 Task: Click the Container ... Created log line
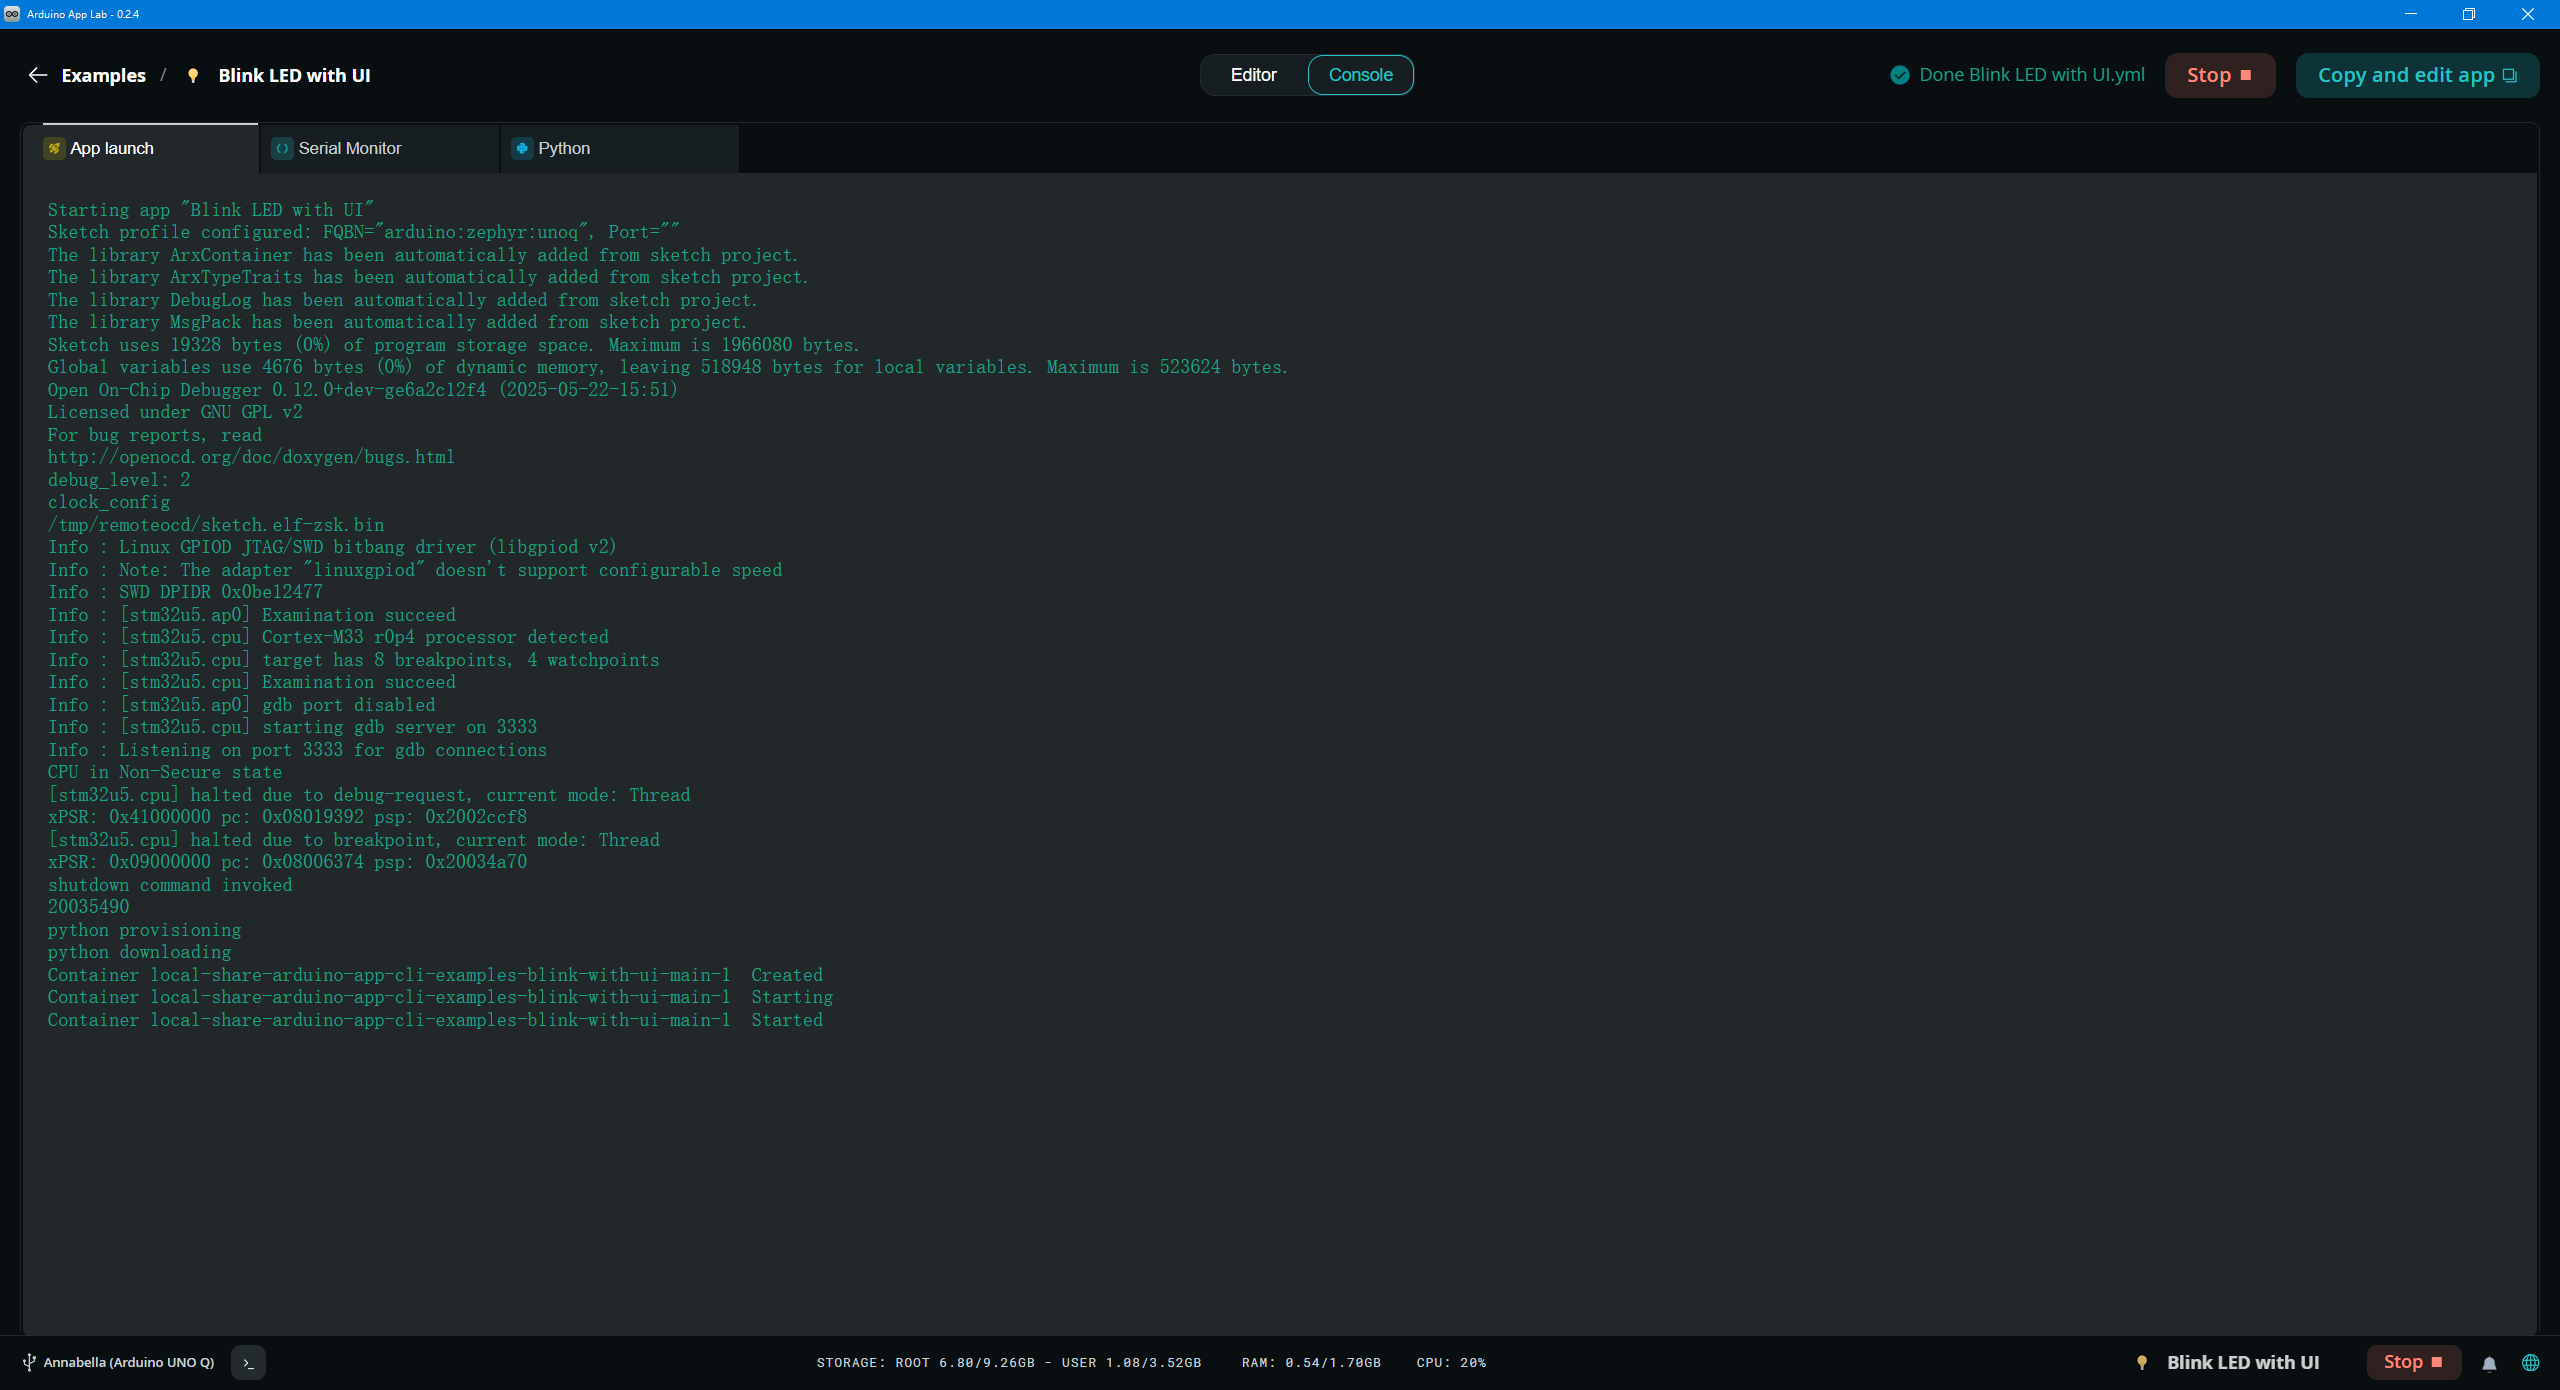[435, 975]
